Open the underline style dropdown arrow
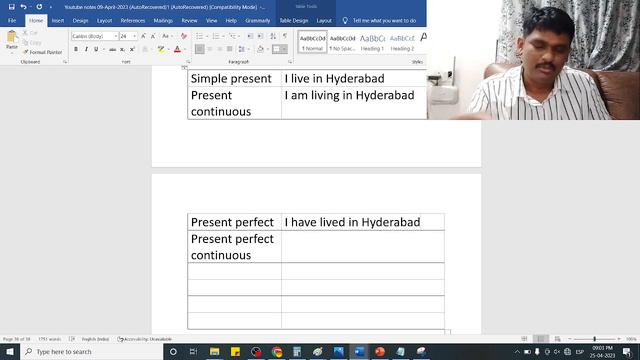 pyautogui.click(x=104, y=49)
